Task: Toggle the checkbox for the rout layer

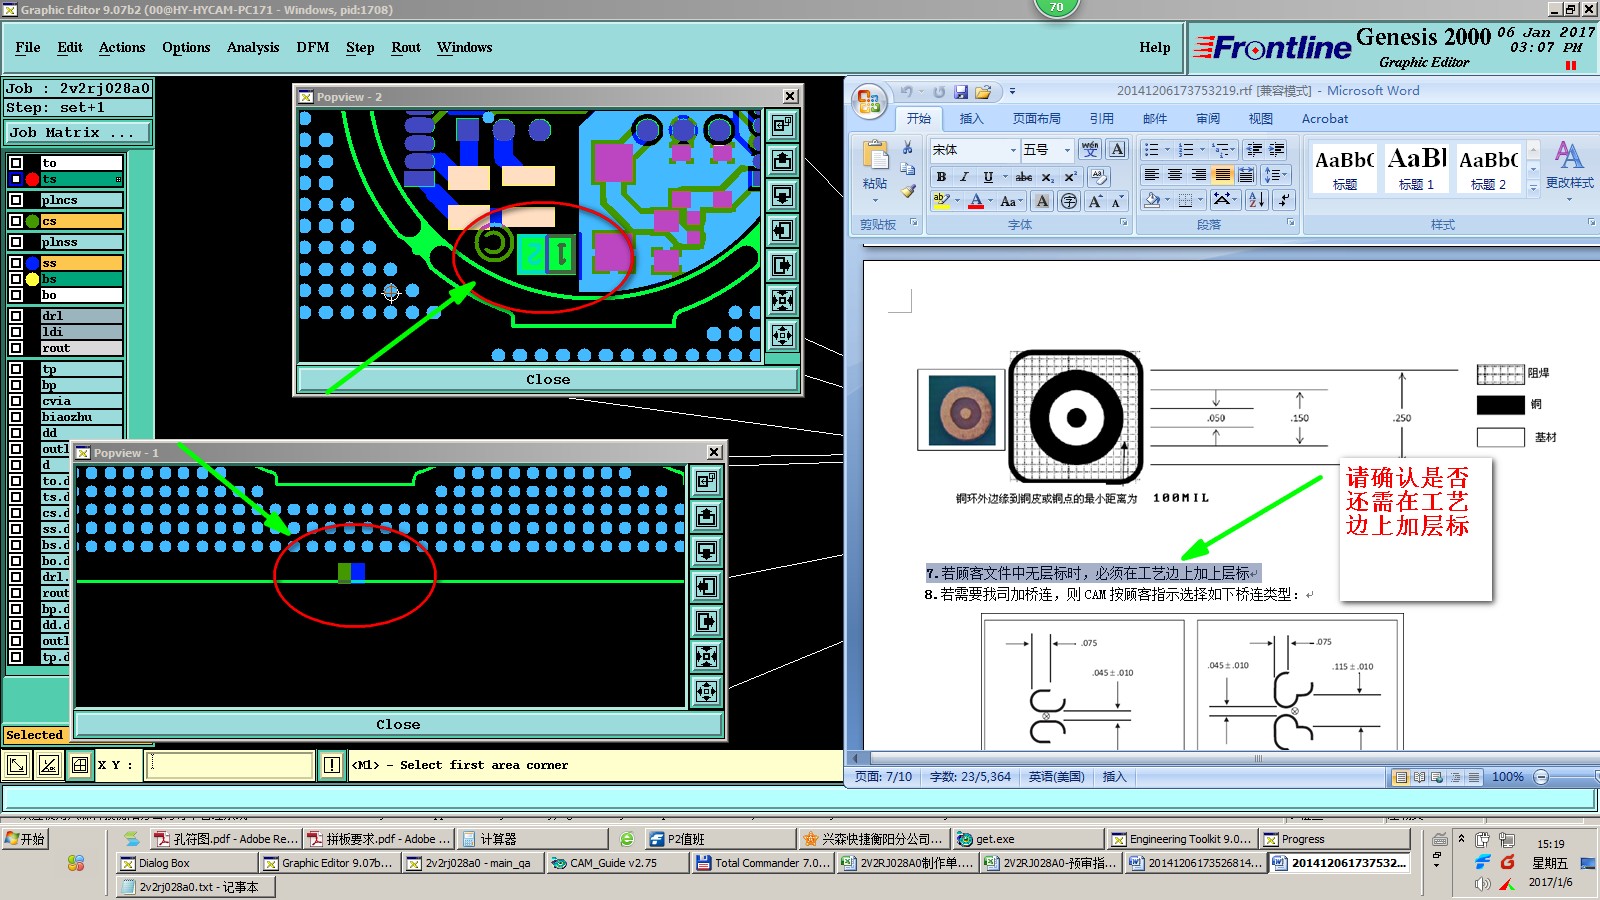Action: [x=16, y=348]
